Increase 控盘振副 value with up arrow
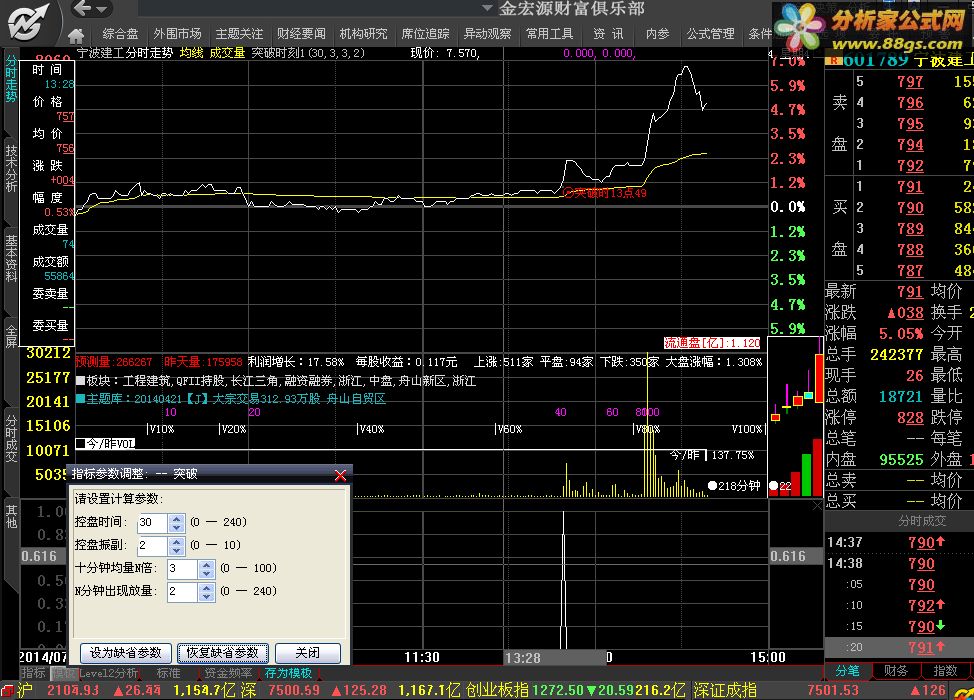974x700 pixels. [176, 541]
